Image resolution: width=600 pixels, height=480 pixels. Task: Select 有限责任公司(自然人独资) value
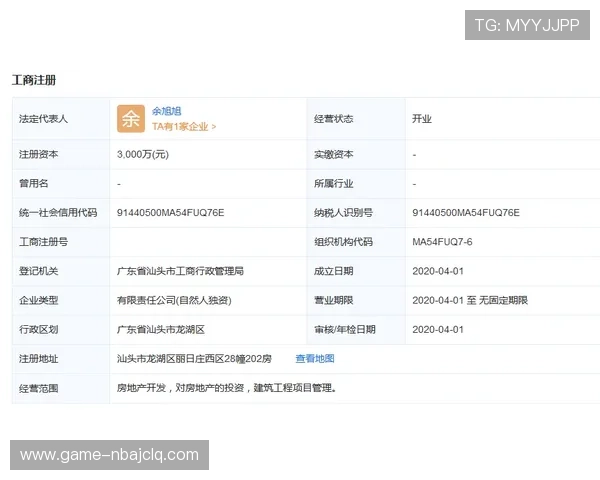point(174,300)
